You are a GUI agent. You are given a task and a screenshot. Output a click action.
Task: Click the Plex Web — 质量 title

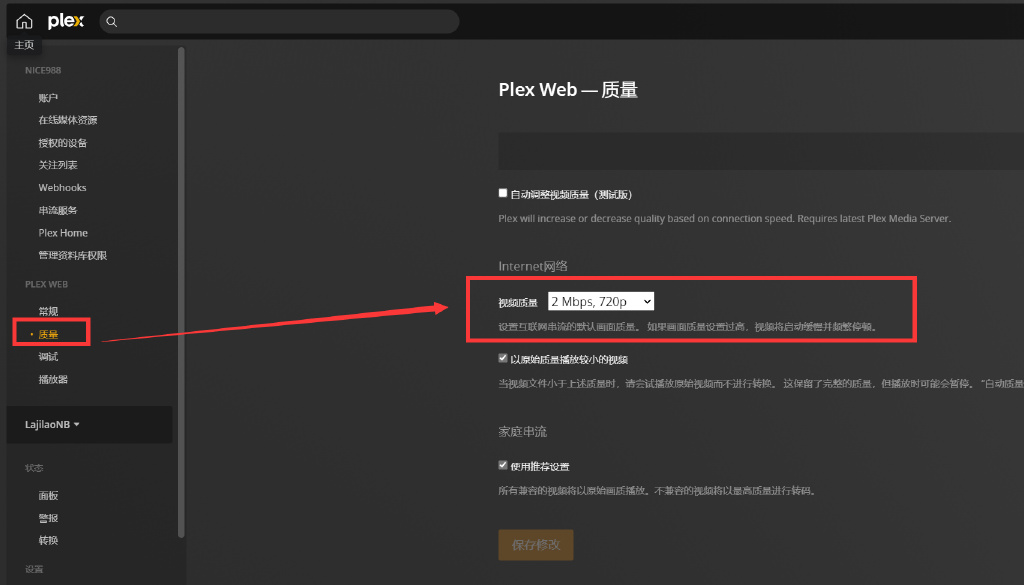568,90
